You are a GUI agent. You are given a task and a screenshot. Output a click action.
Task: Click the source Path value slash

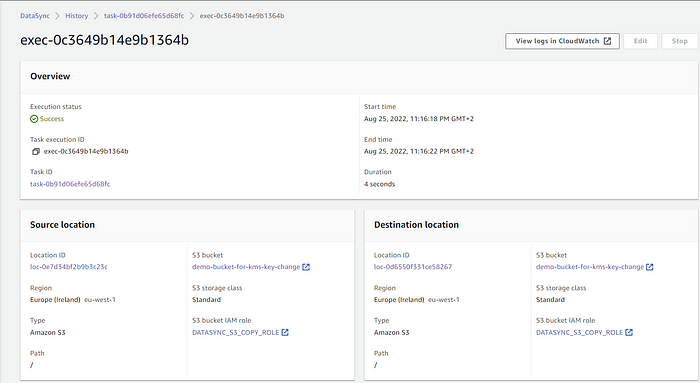[x=32, y=365]
